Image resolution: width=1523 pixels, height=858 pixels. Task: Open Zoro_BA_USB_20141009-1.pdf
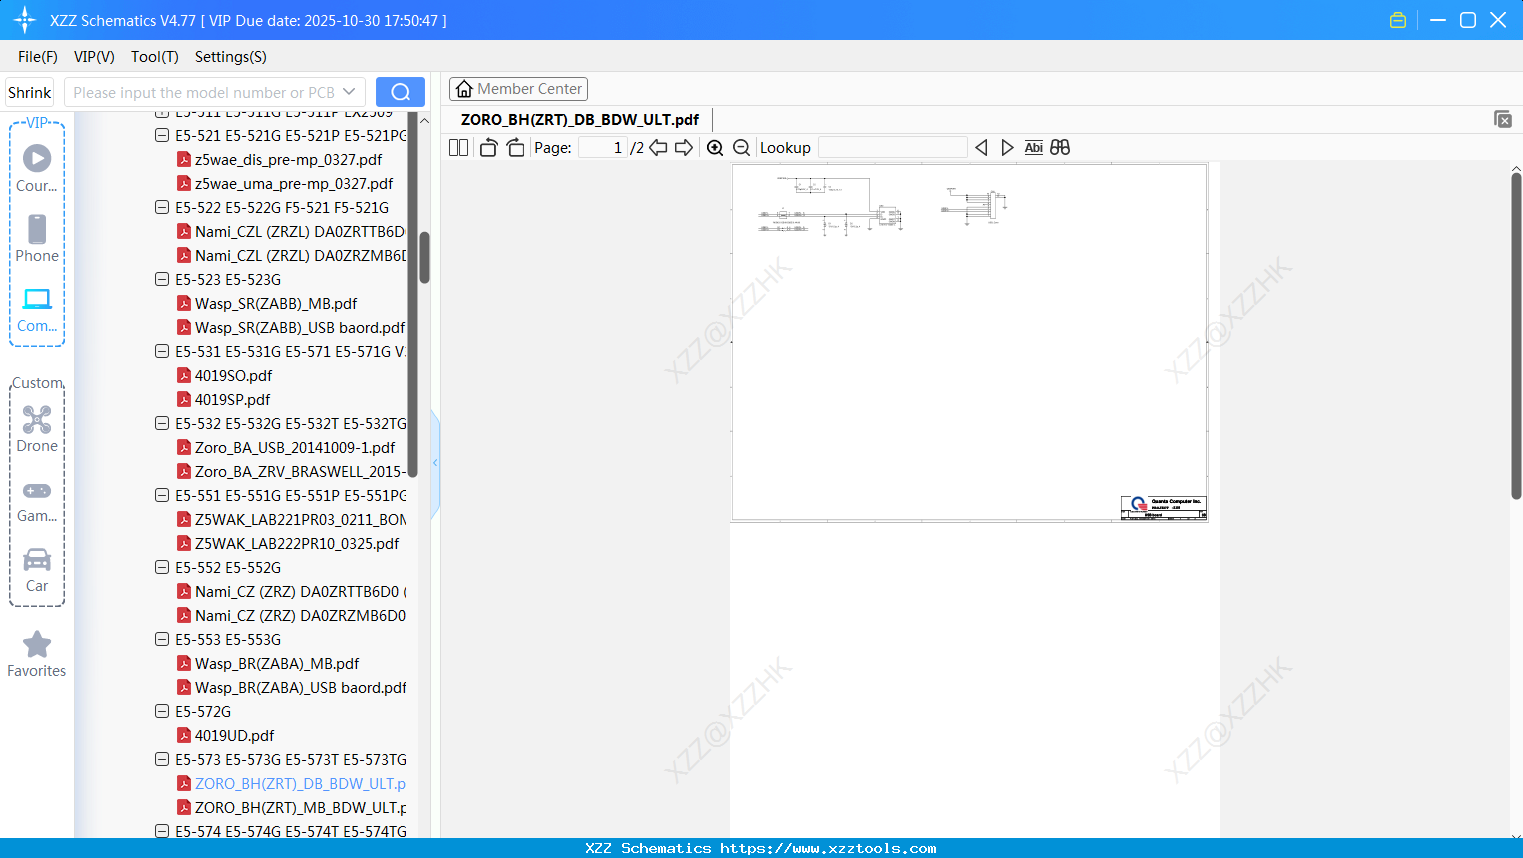[295, 447]
